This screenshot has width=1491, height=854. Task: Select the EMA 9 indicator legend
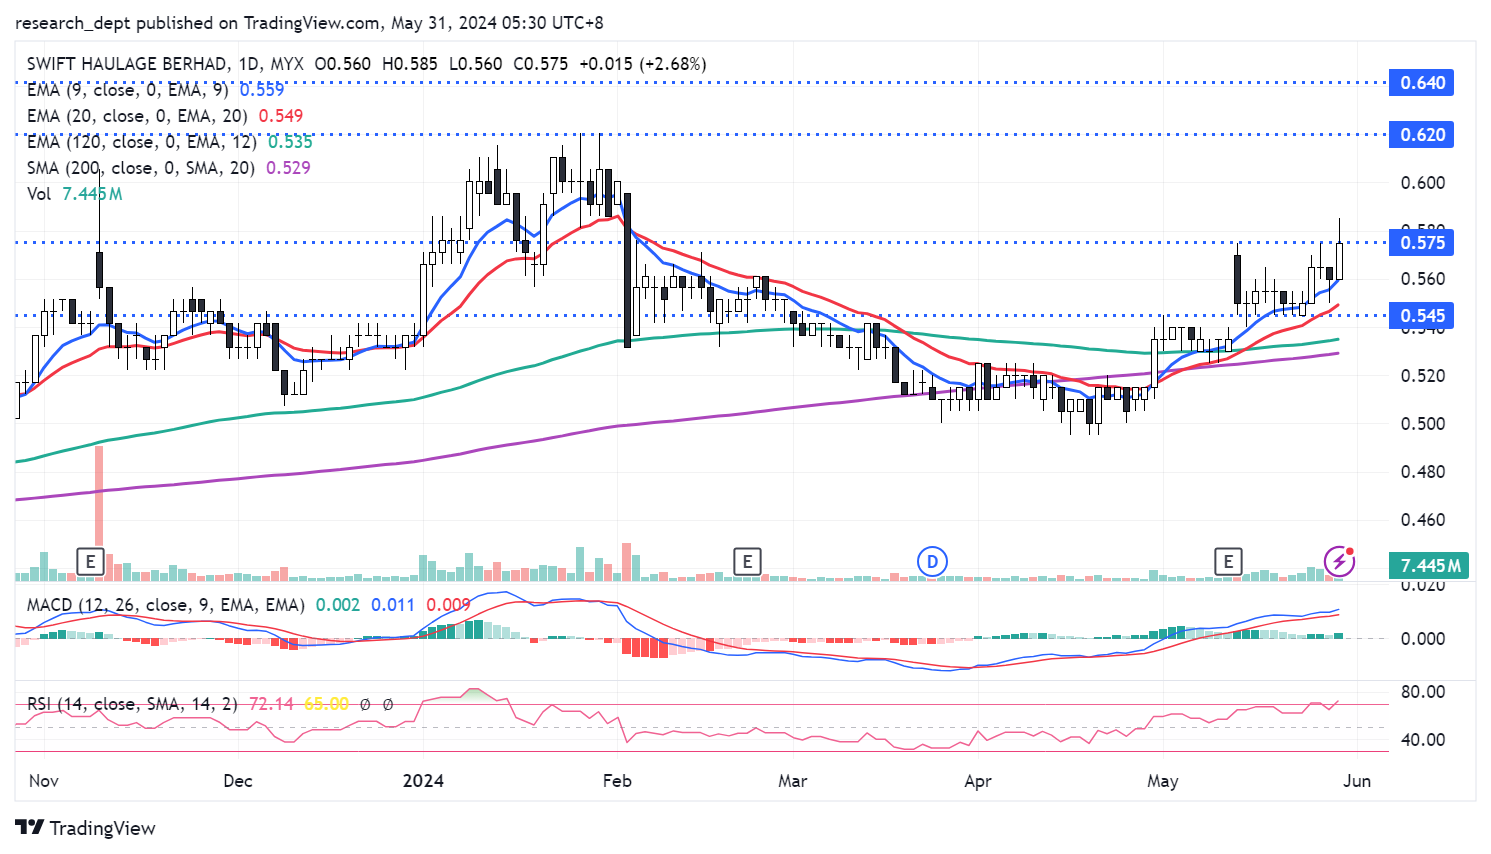coord(127,90)
